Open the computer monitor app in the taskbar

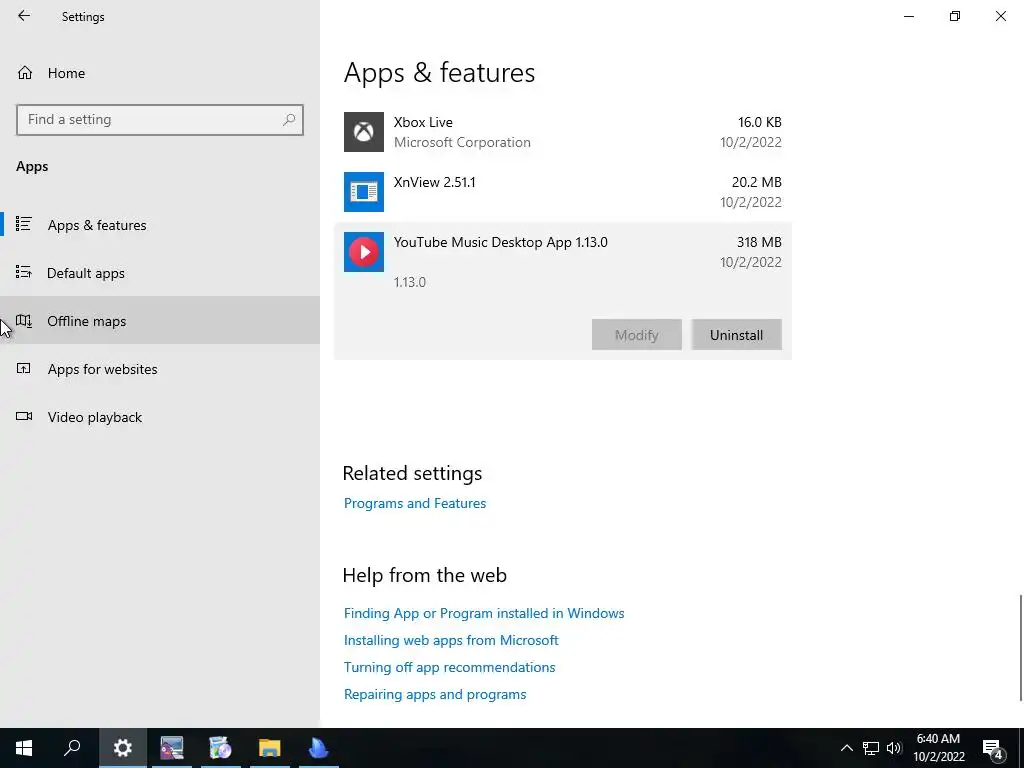pyautogui.click(x=172, y=748)
